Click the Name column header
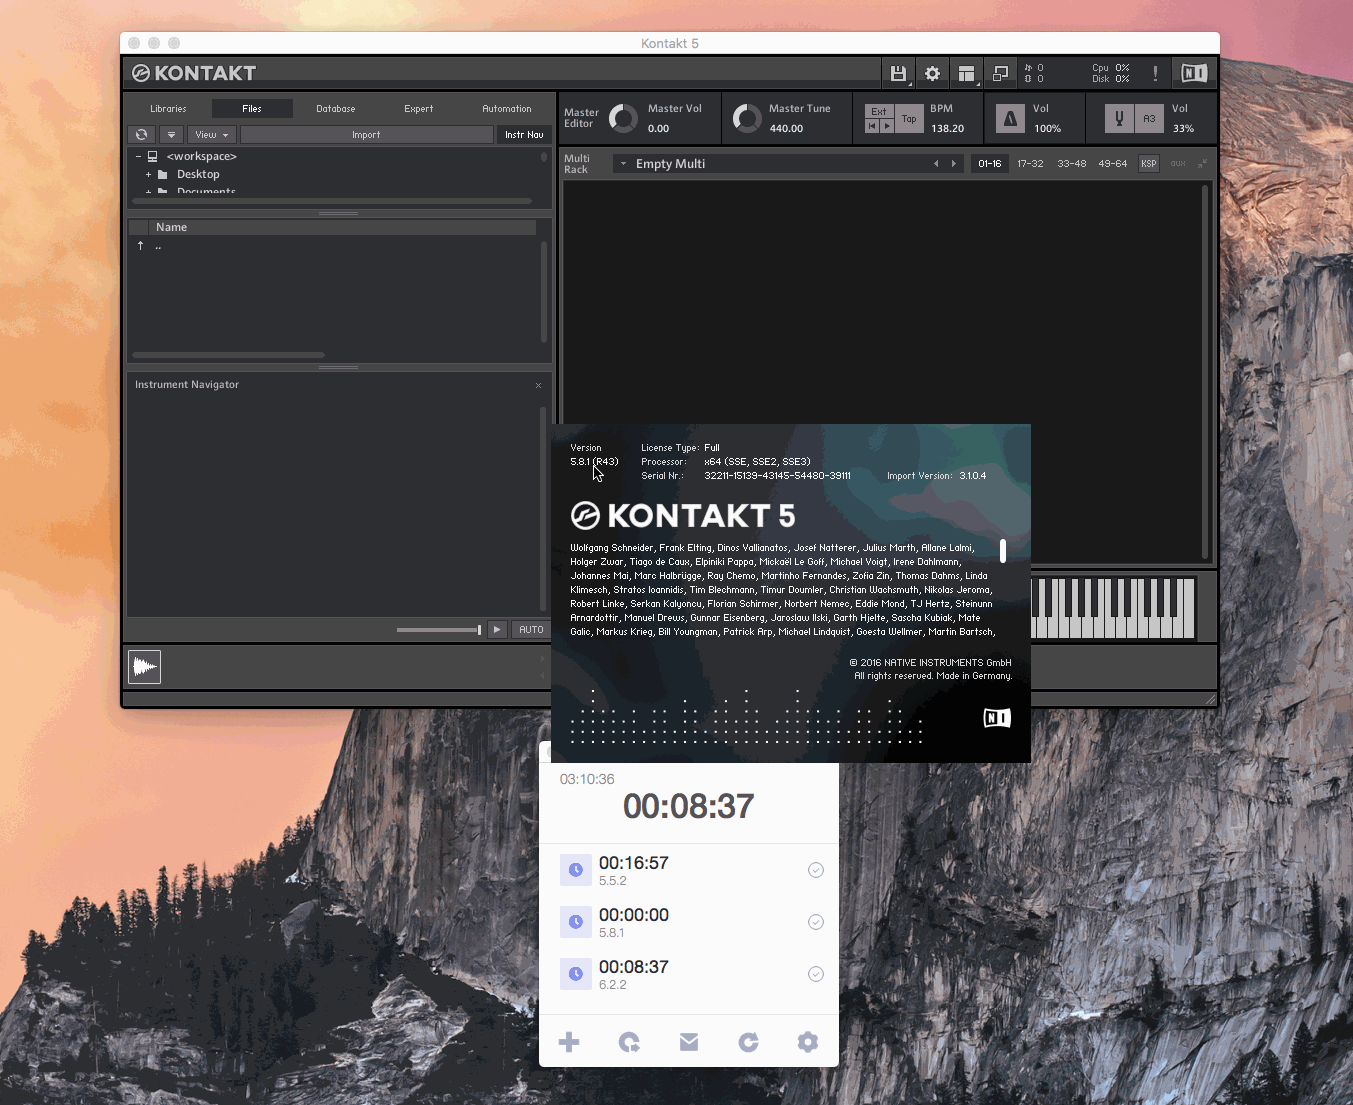Screen dimensions: 1353x1105 pos(342,227)
